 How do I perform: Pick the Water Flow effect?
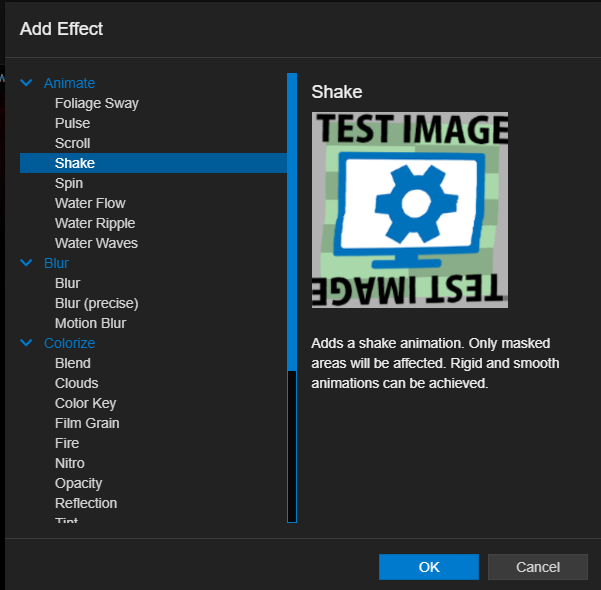pos(90,203)
